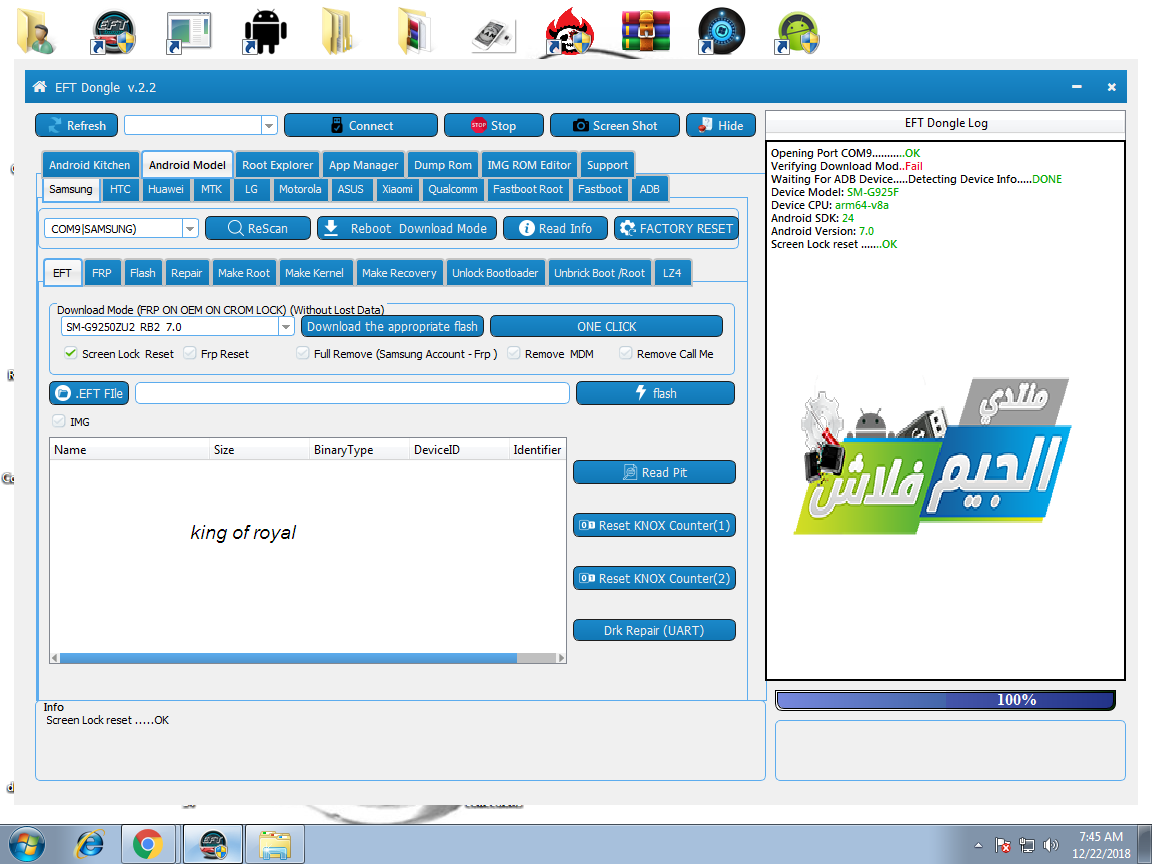1152x864 pixels.
Task: Click Download the appropriate flash button
Action: pyautogui.click(x=392, y=326)
